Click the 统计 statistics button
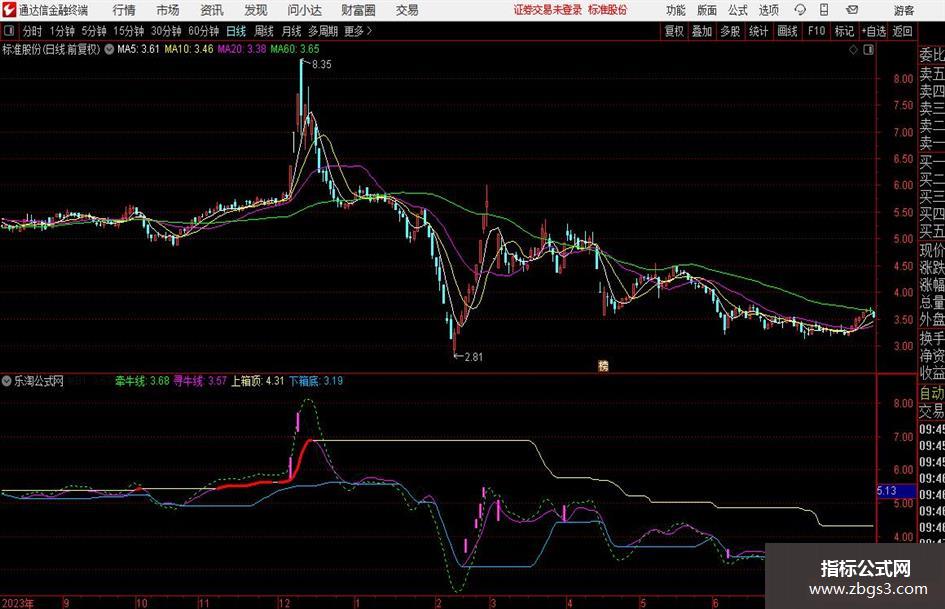Screen dimensions: 945x609 tap(759, 31)
